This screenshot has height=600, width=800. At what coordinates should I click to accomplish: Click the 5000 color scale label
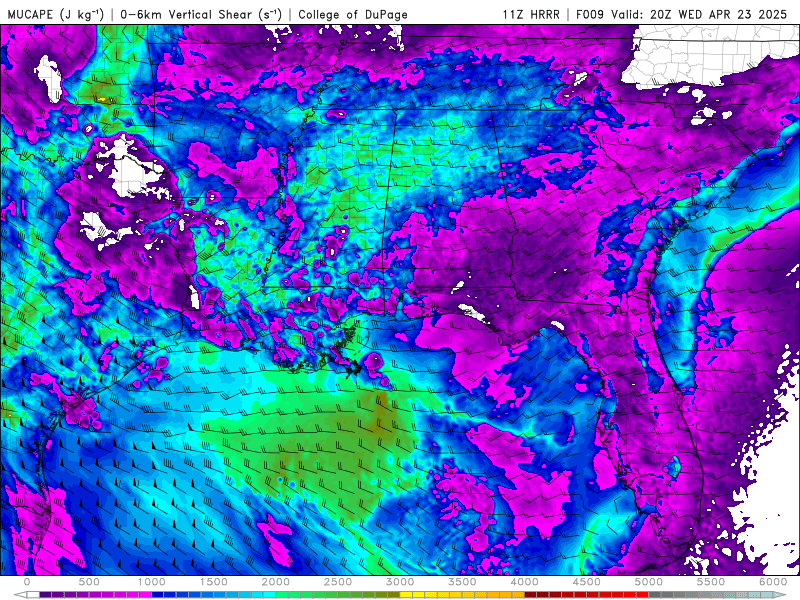tap(649, 582)
